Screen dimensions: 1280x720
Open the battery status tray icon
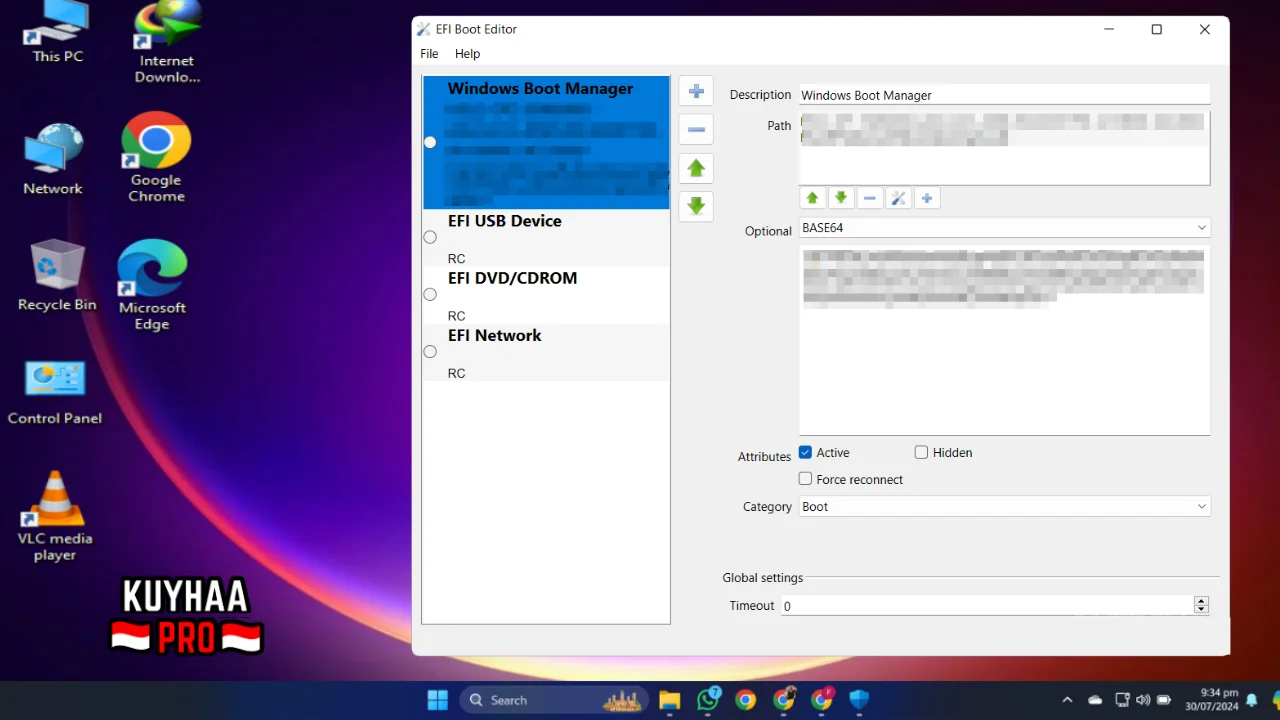1164,700
